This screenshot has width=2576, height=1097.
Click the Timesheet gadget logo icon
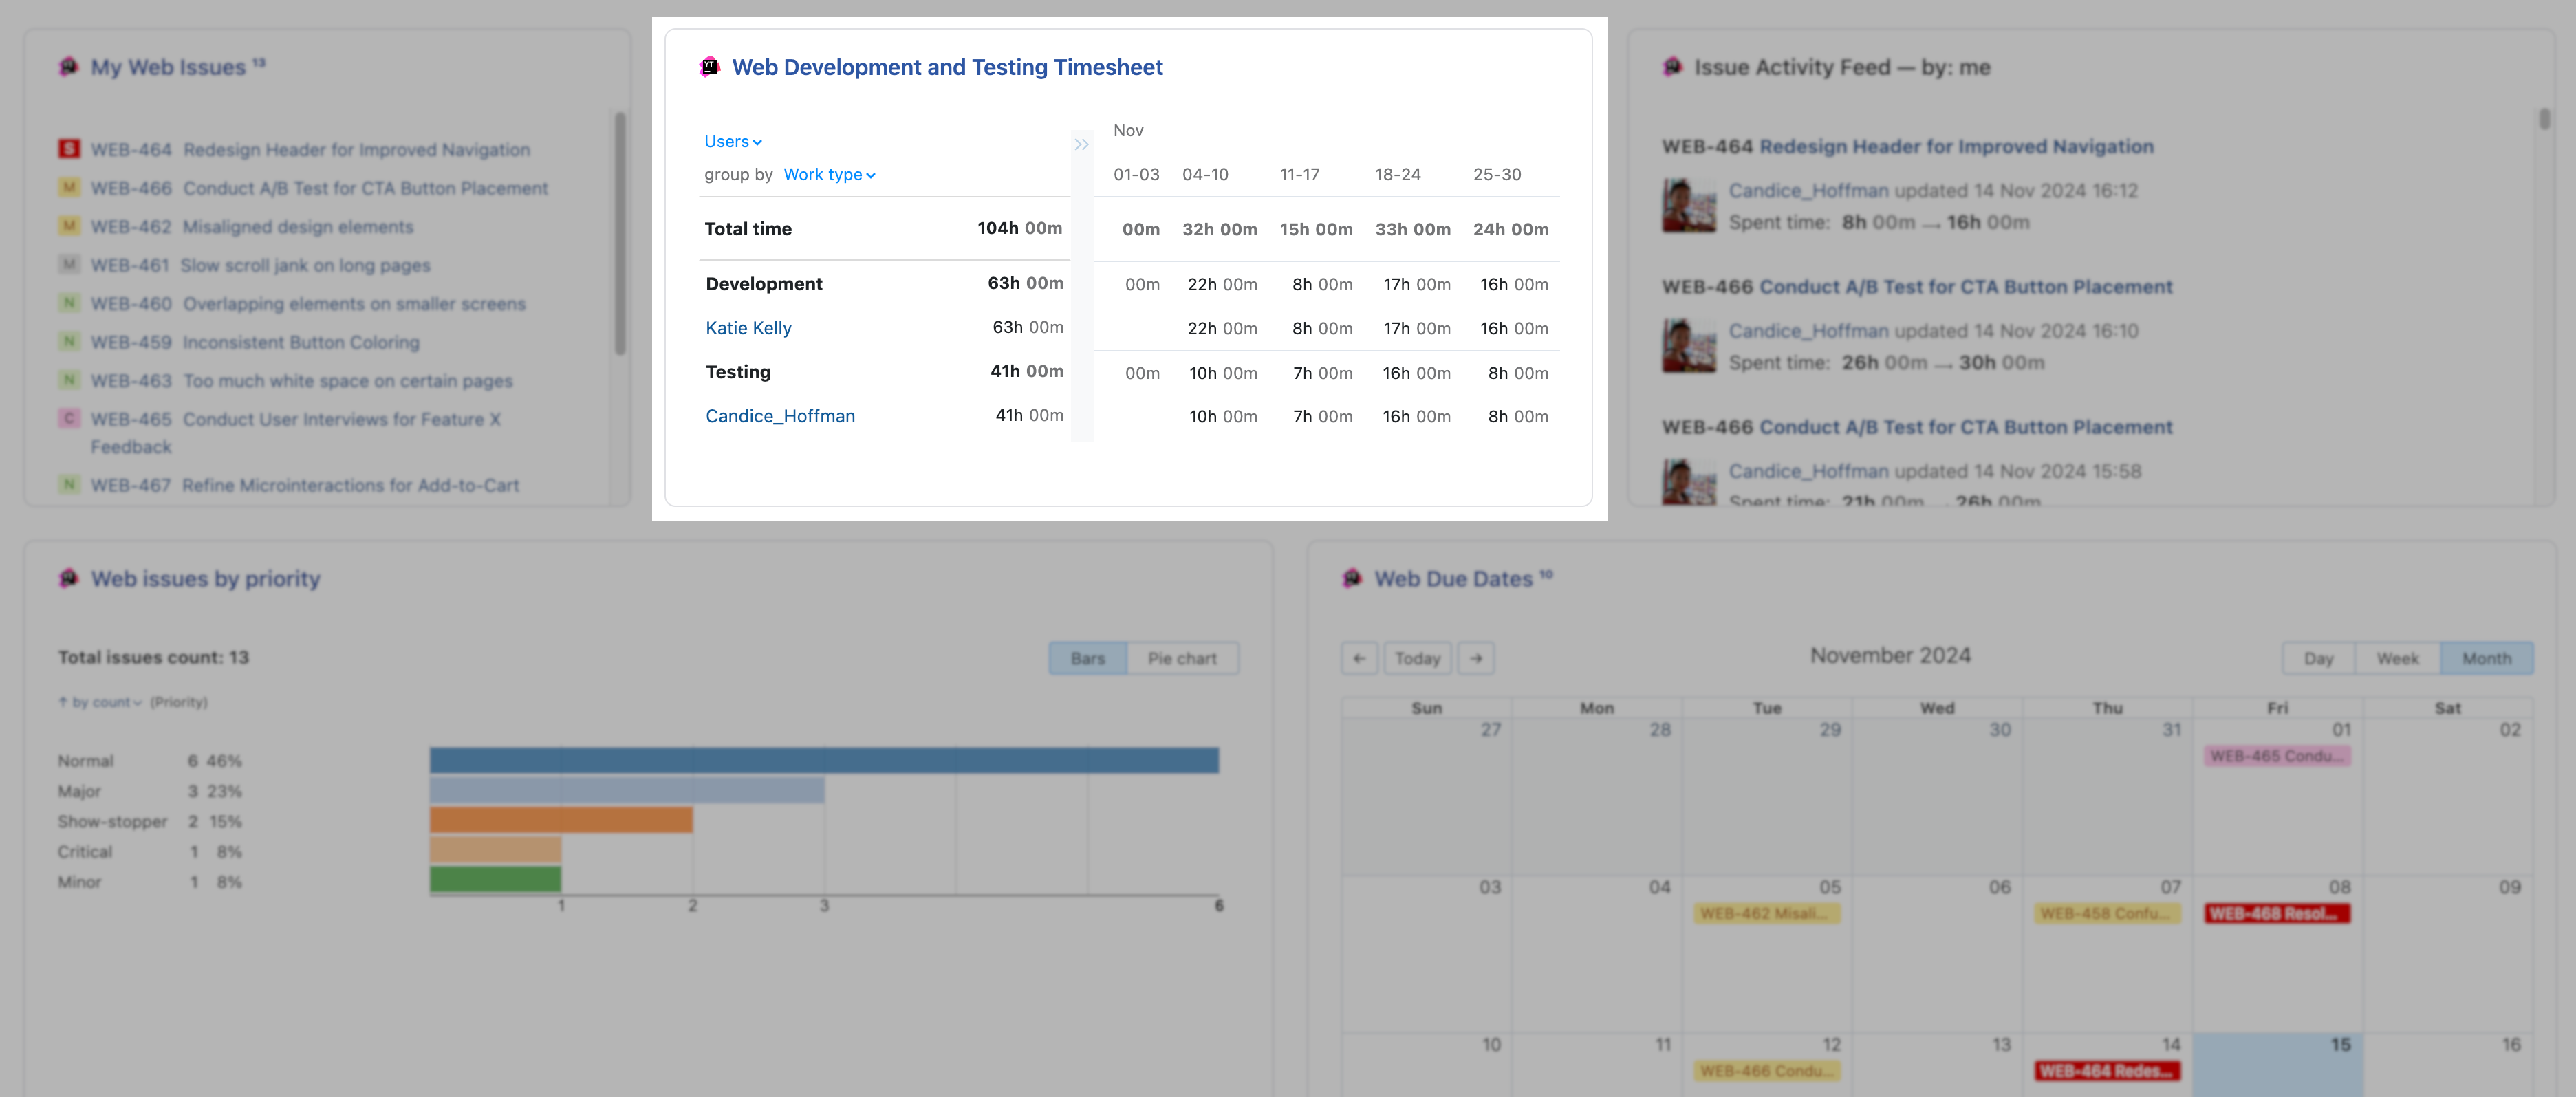tap(709, 66)
